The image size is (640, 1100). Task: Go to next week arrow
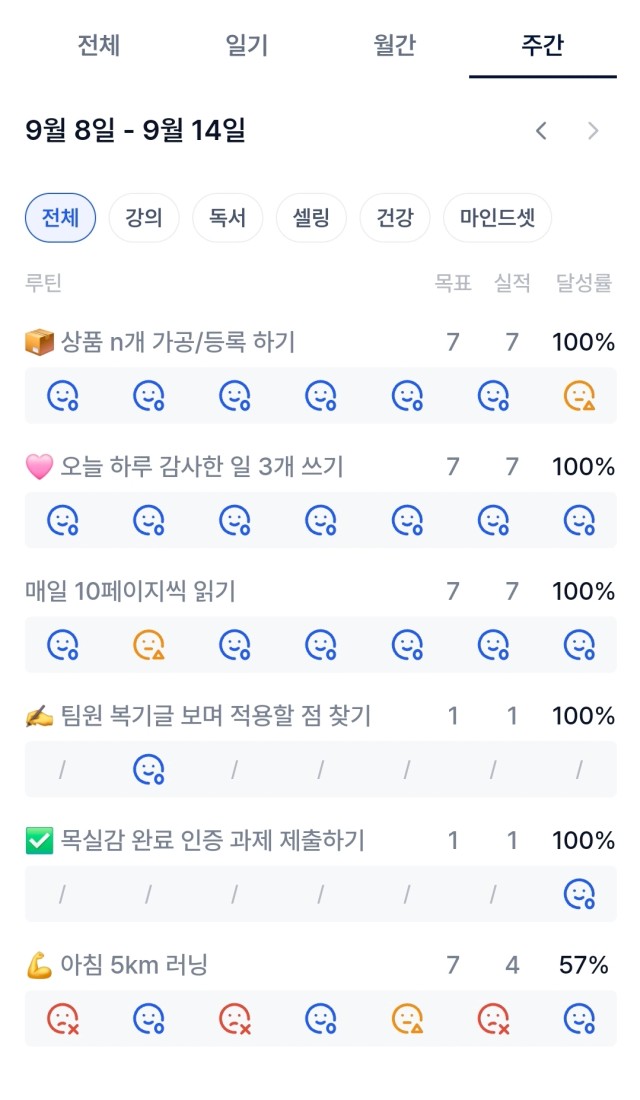[x=593, y=131]
